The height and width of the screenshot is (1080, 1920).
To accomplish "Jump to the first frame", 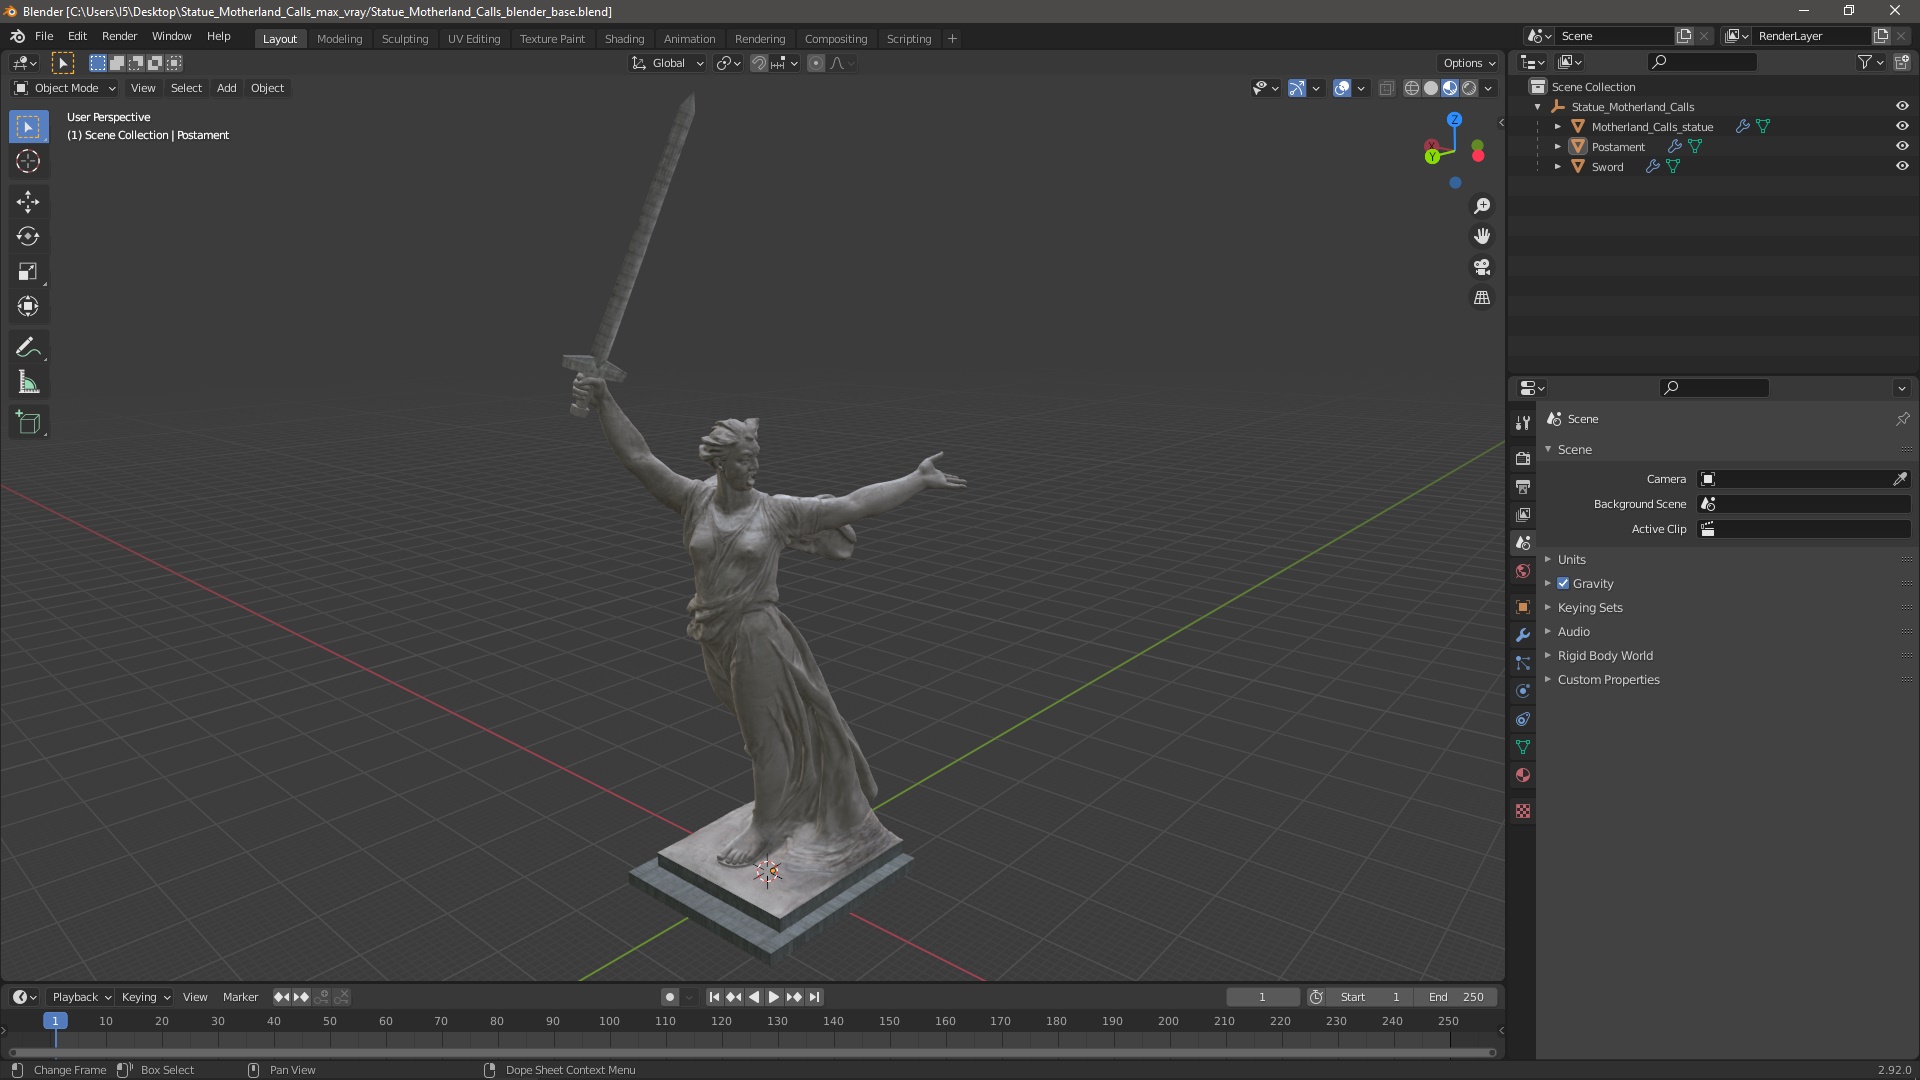I will [714, 997].
